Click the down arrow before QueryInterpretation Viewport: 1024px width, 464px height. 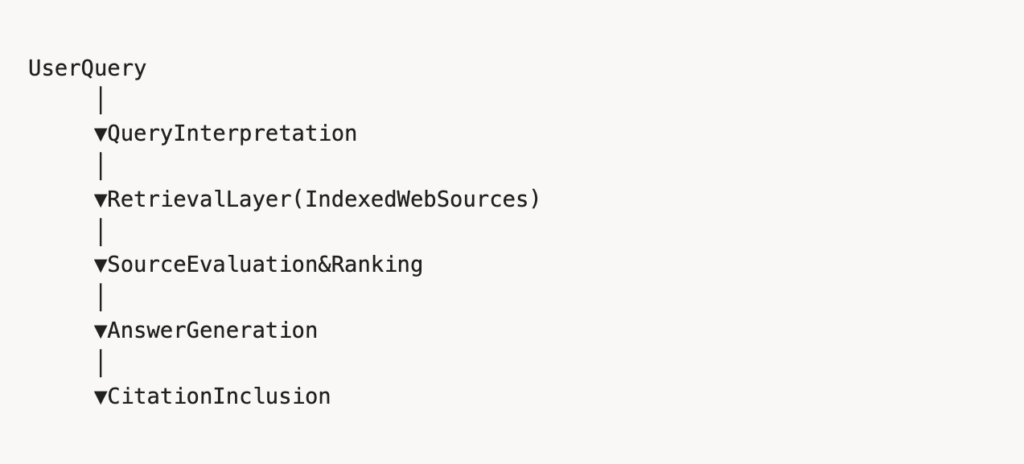tap(100, 134)
